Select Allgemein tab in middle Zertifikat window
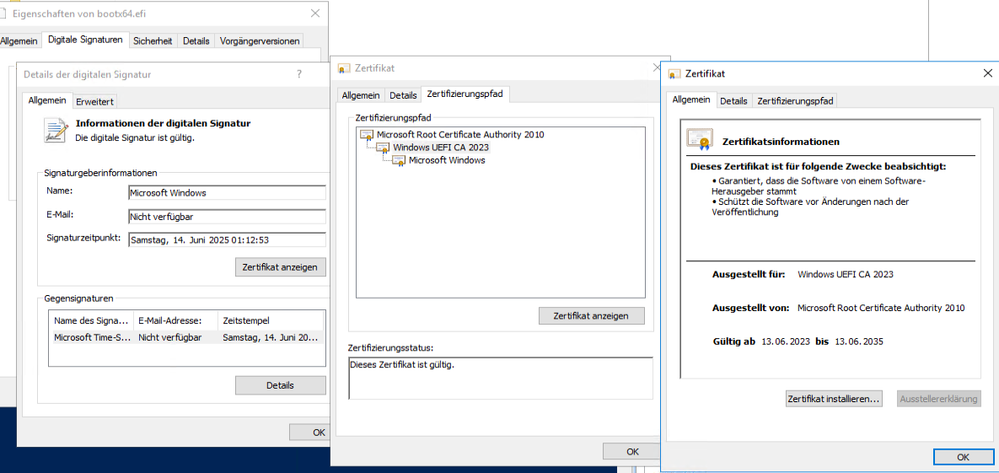The width and height of the screenshot is (999, 473). [361, 95]
